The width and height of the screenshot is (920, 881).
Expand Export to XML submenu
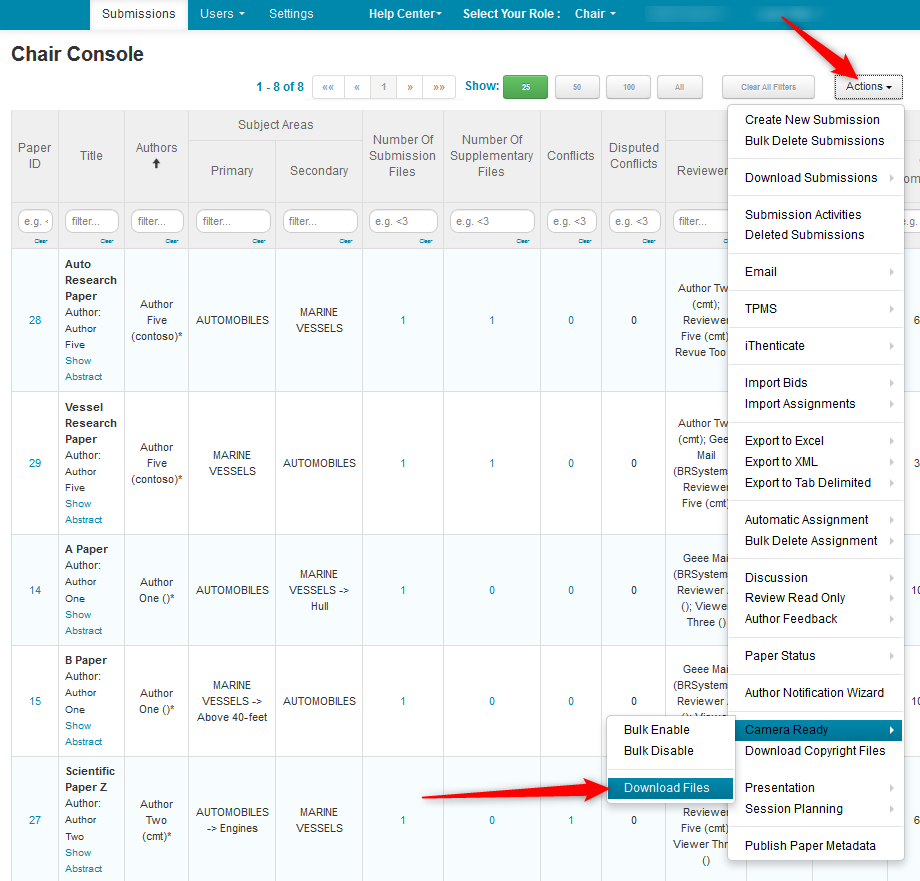pyautogui.click(x=816, y=462)
